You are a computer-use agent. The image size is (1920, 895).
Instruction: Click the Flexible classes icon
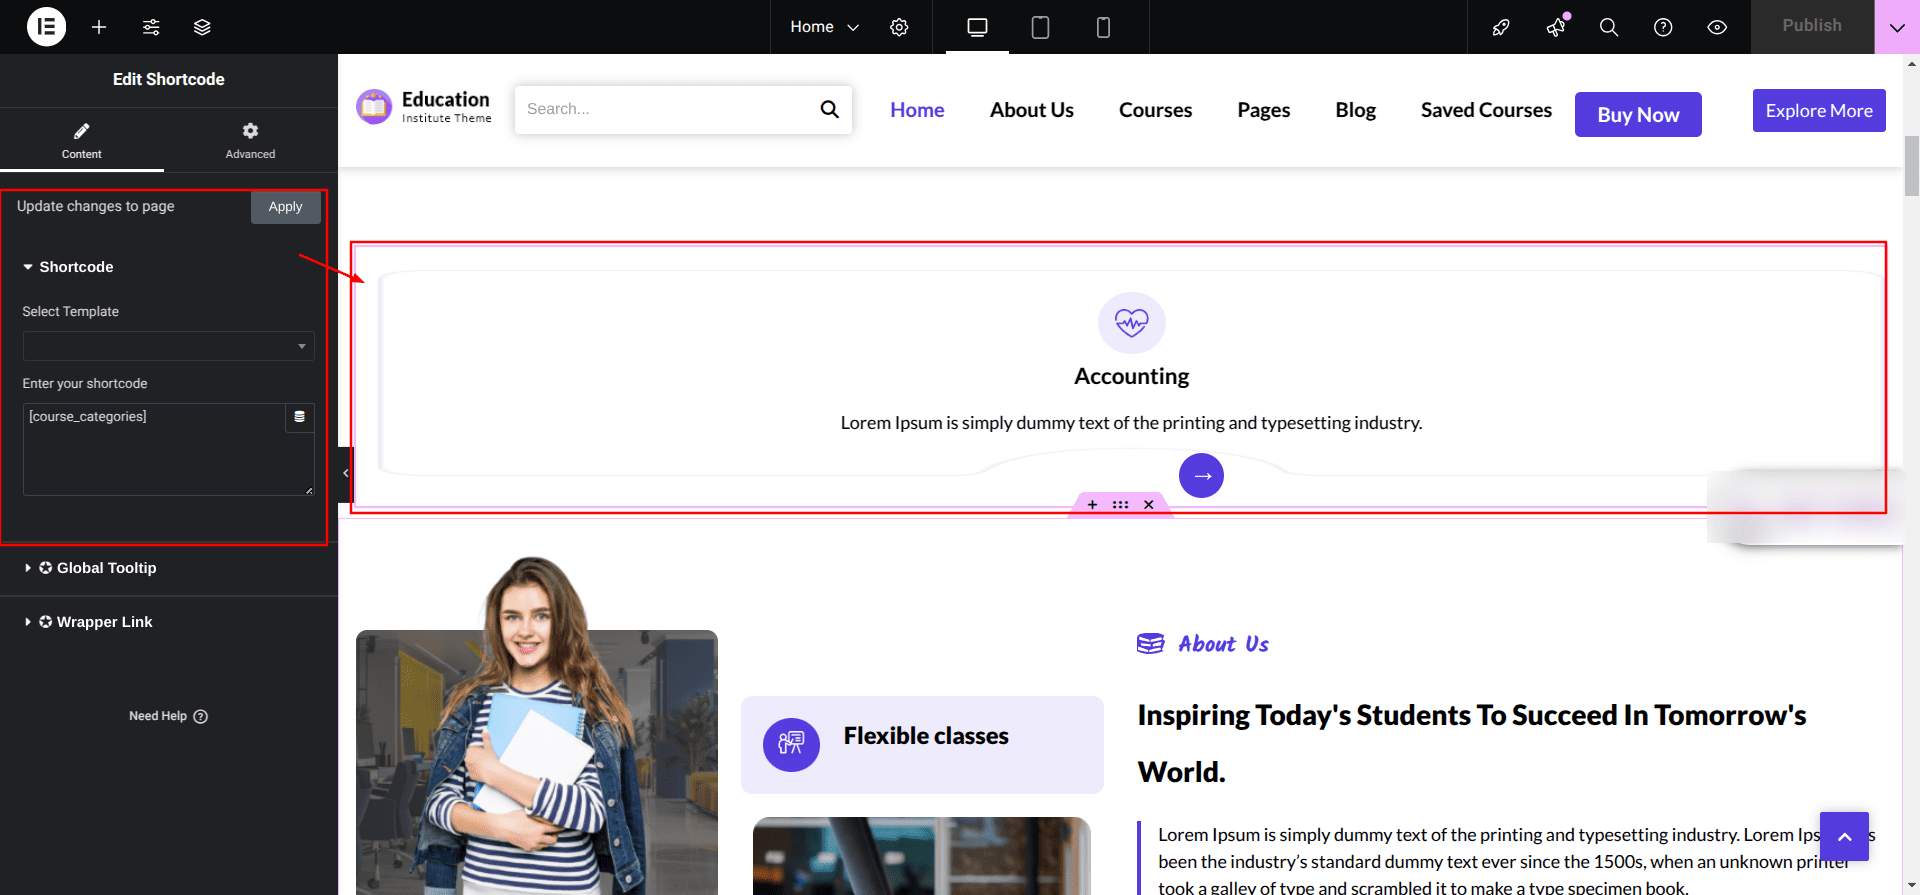(x=791, y=744)
